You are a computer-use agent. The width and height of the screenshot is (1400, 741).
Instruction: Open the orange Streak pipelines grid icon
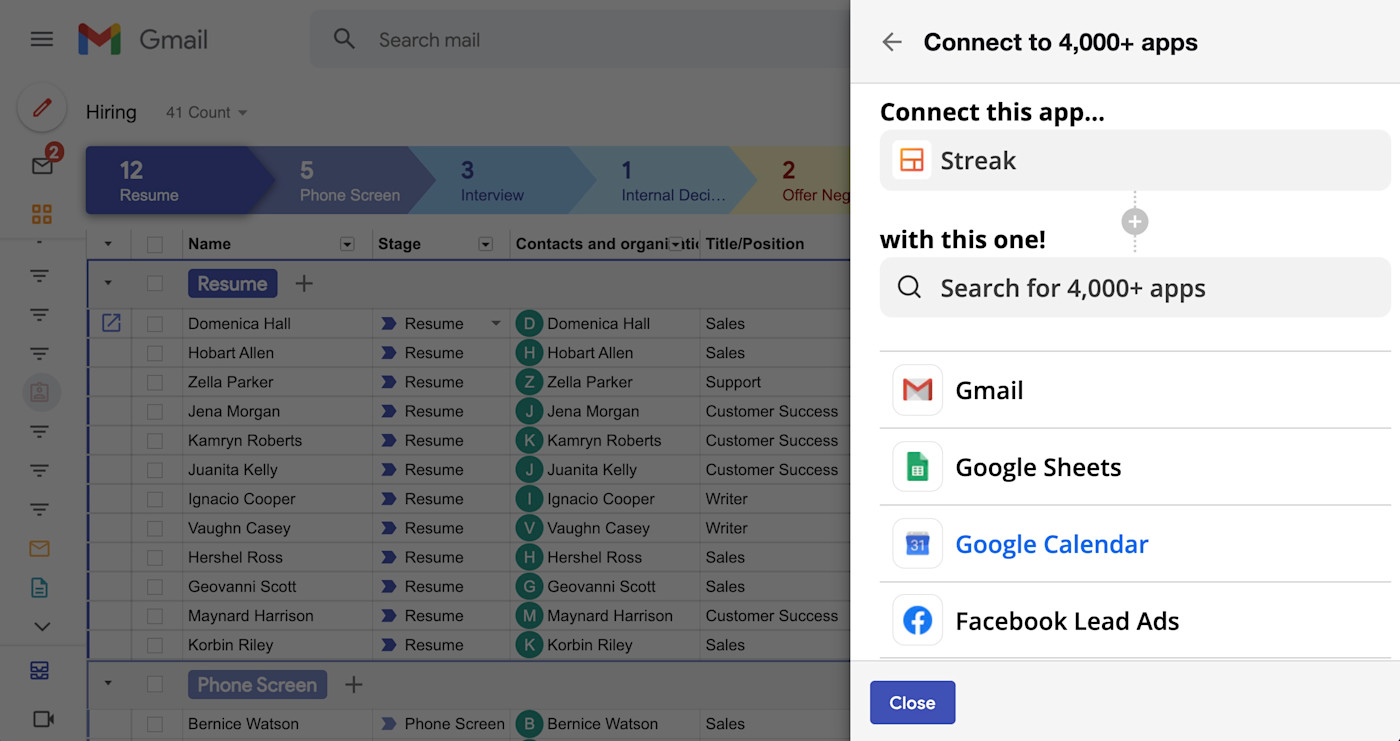[41, 214]
